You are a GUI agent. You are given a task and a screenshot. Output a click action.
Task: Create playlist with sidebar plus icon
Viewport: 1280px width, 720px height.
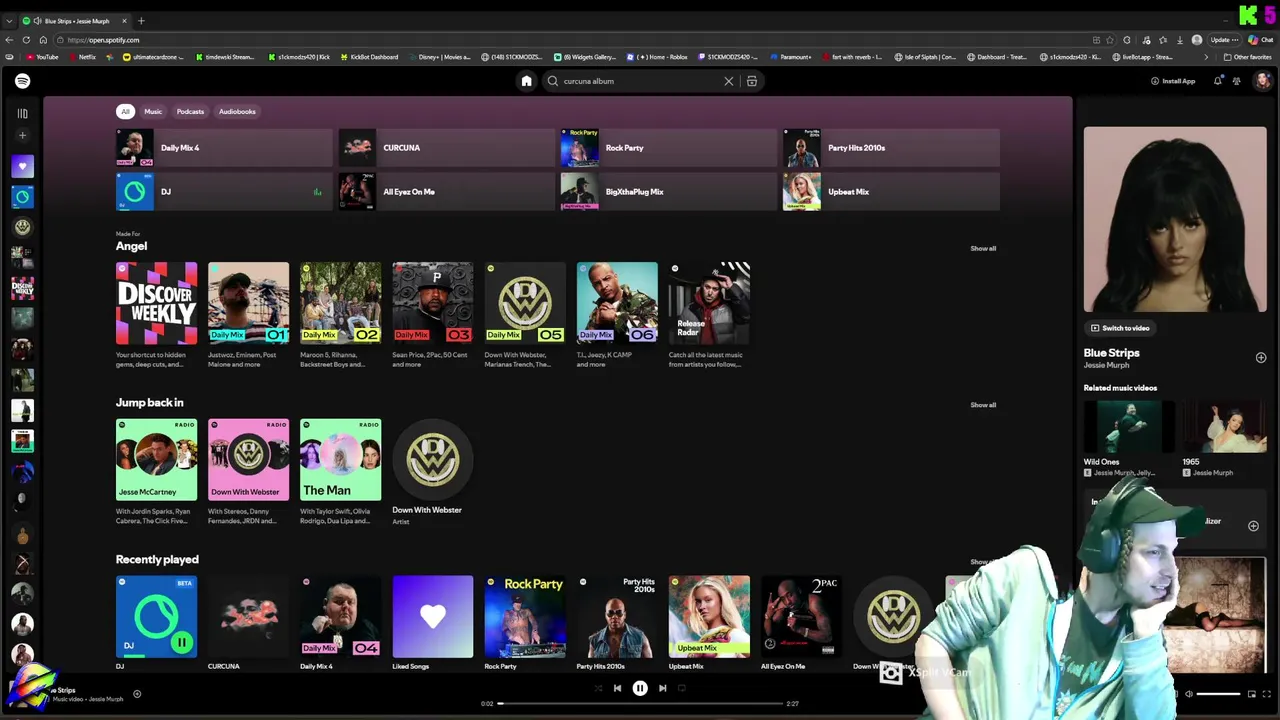22,135
